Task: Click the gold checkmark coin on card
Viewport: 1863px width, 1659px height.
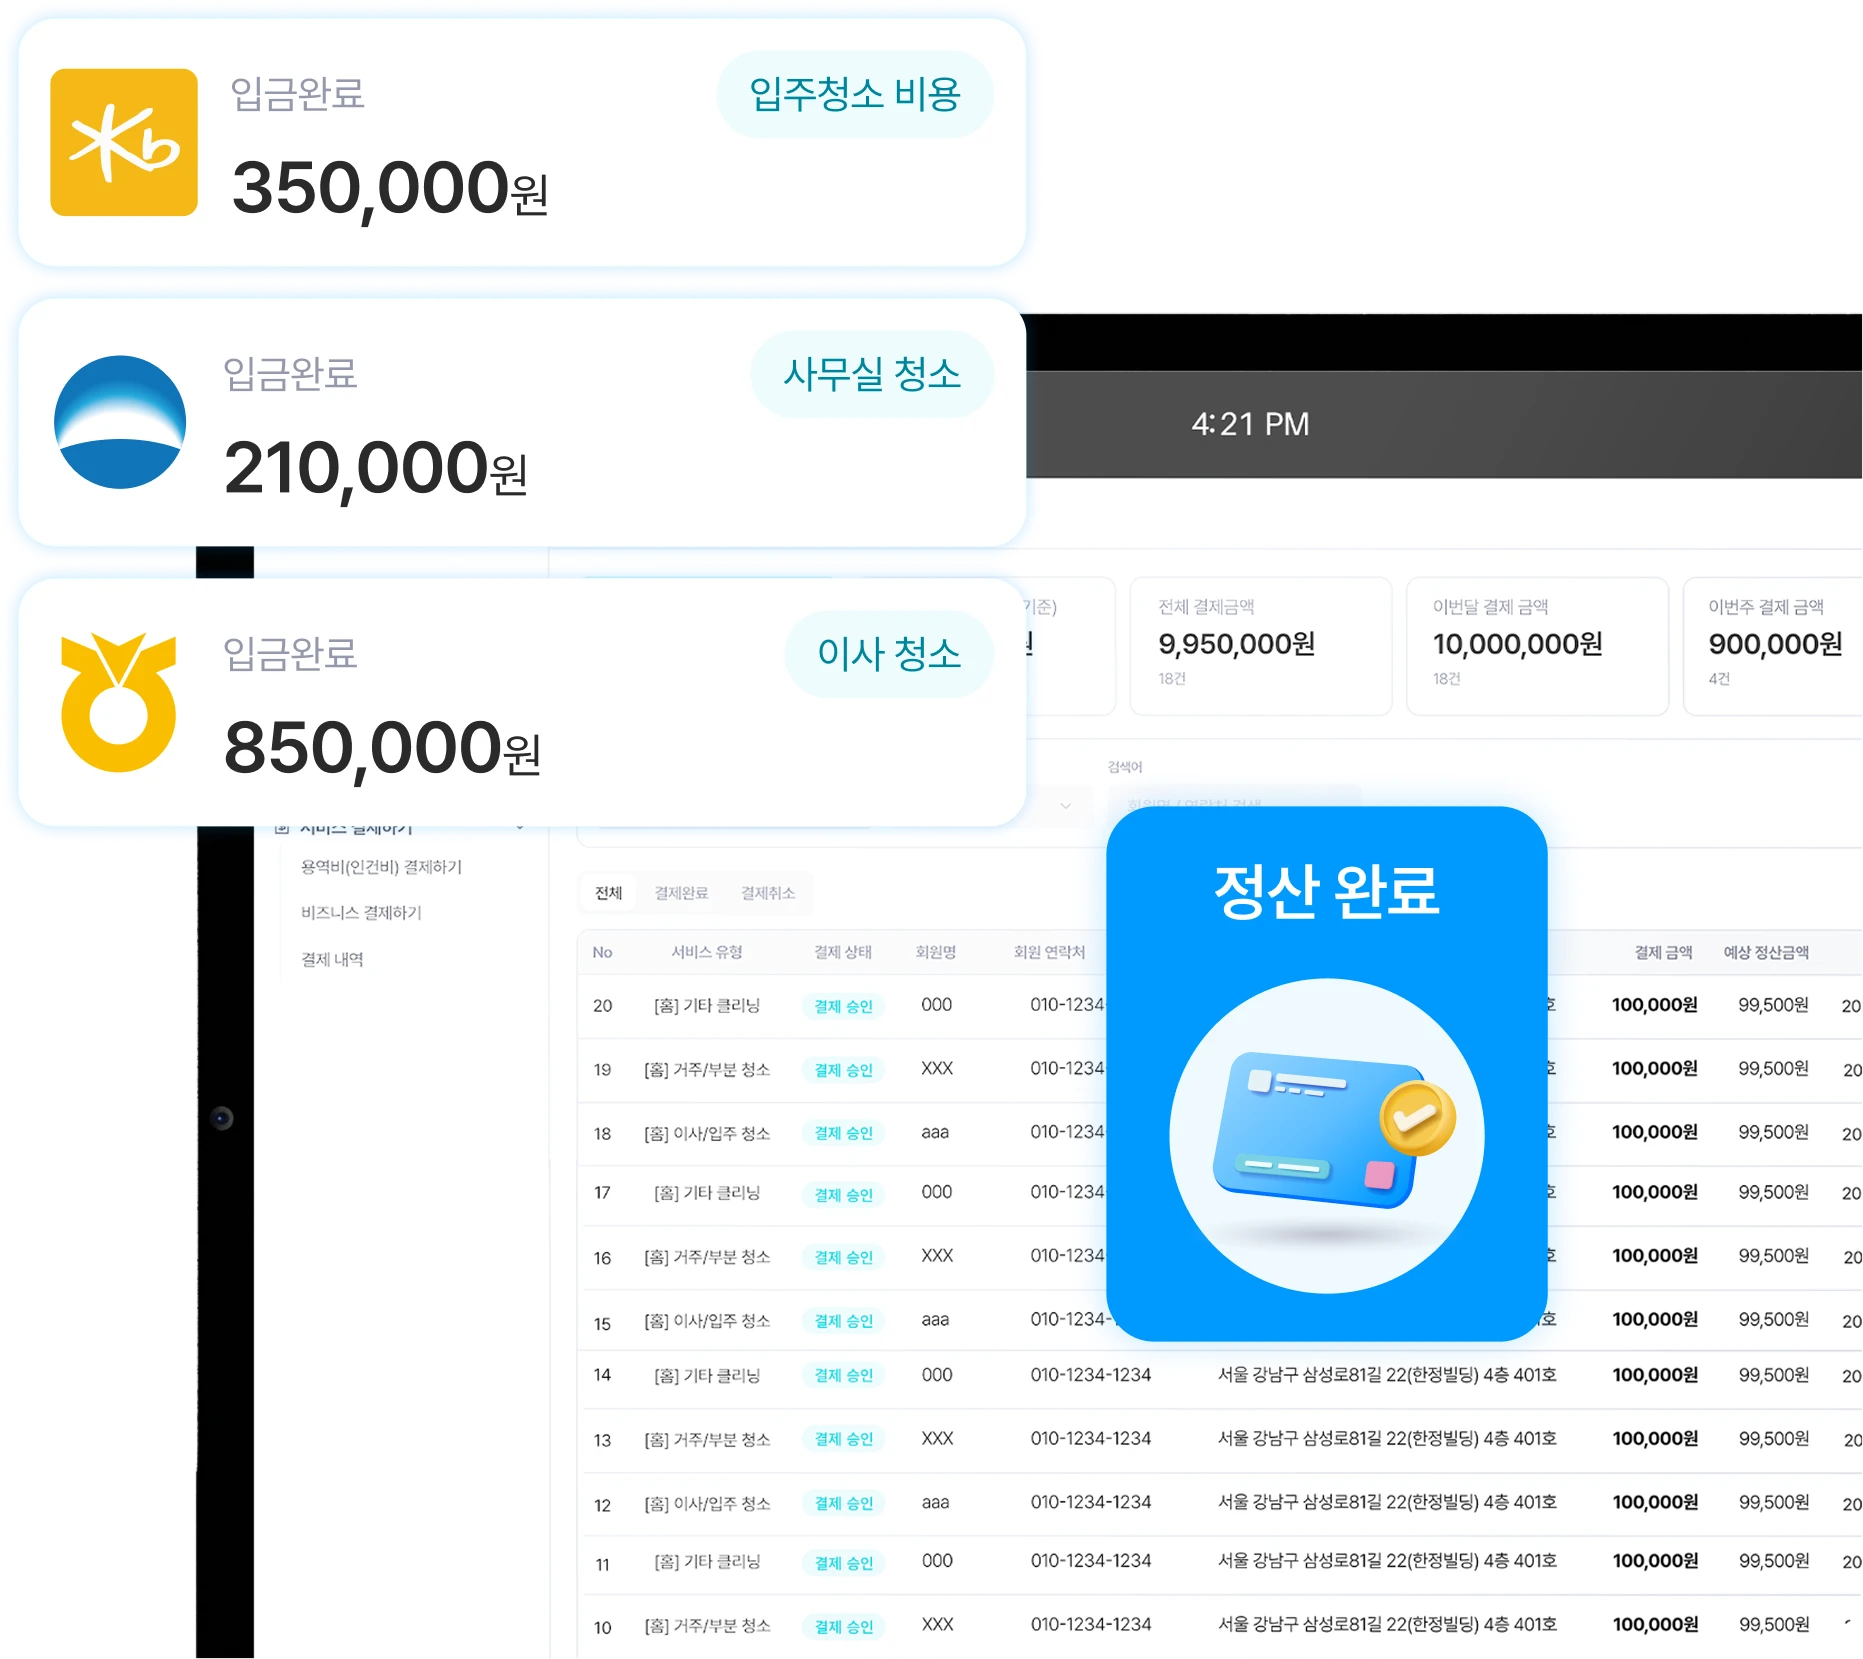Action: [1416, 1118]
